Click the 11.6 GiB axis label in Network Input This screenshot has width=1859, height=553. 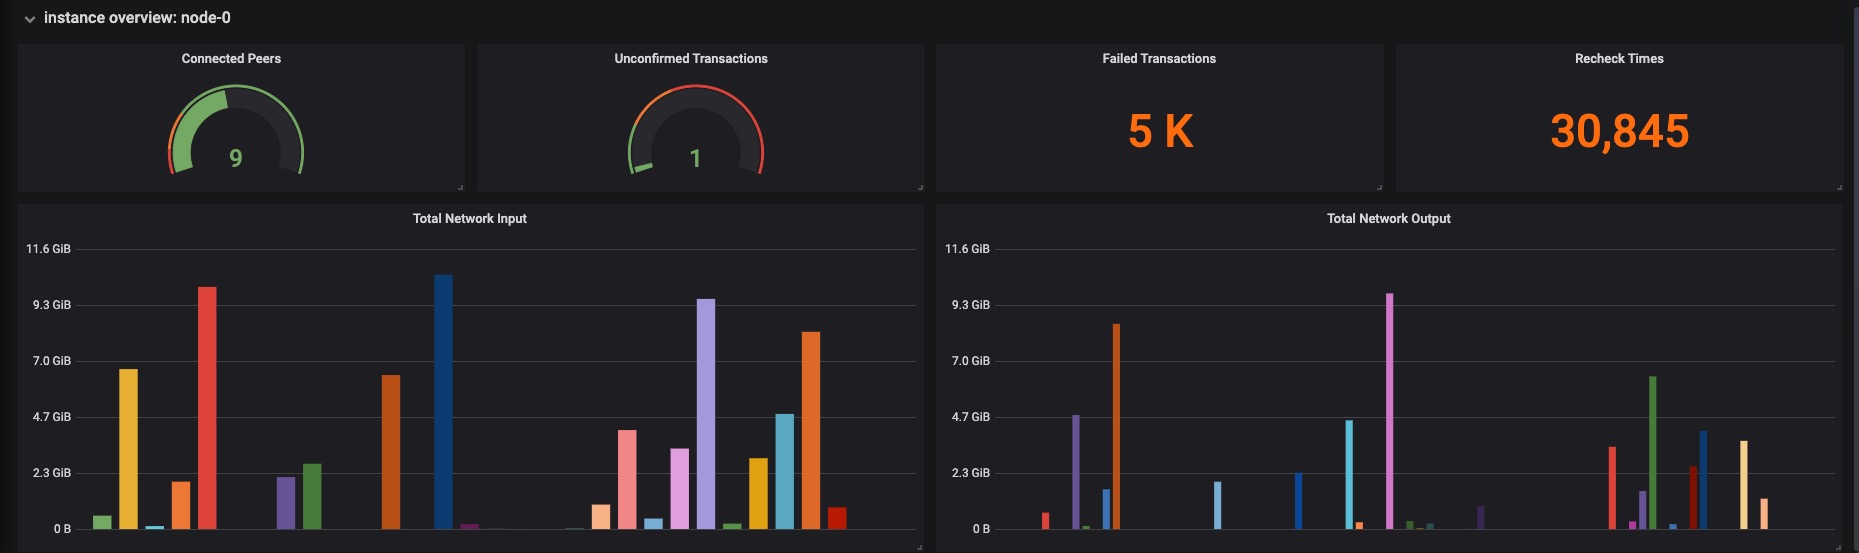(49, 249)
